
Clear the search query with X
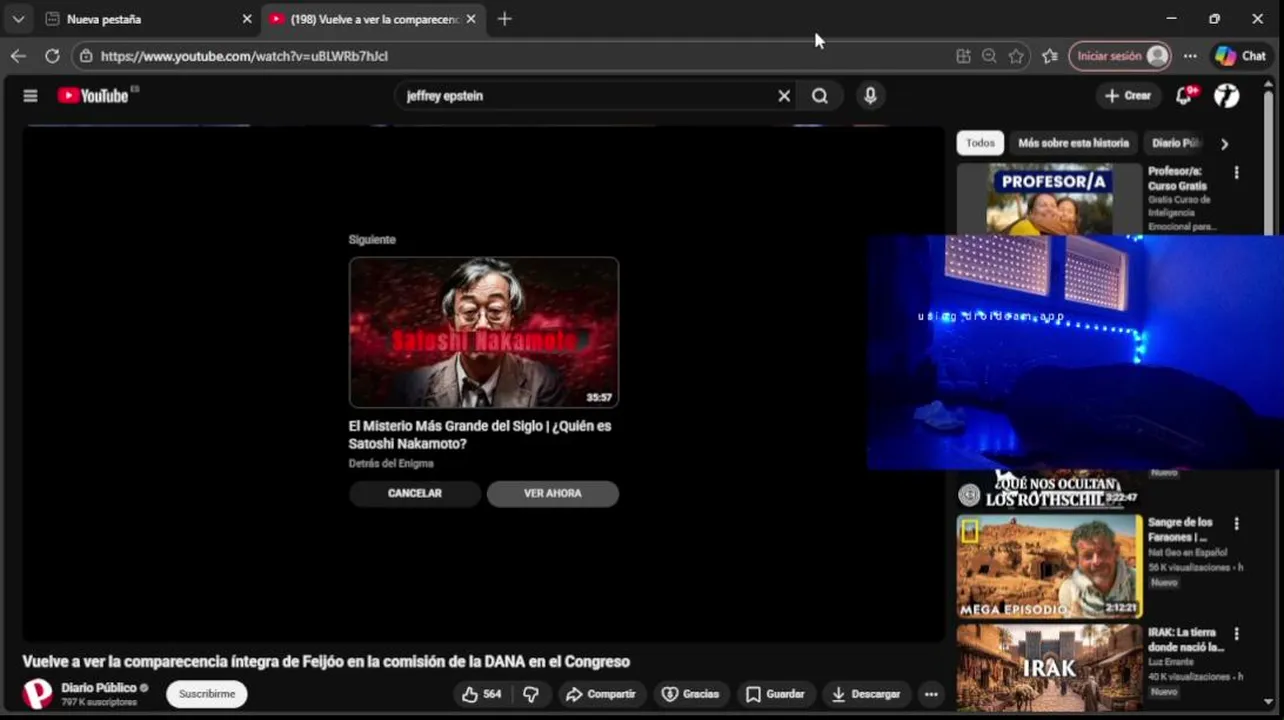(x=784, y=96)
